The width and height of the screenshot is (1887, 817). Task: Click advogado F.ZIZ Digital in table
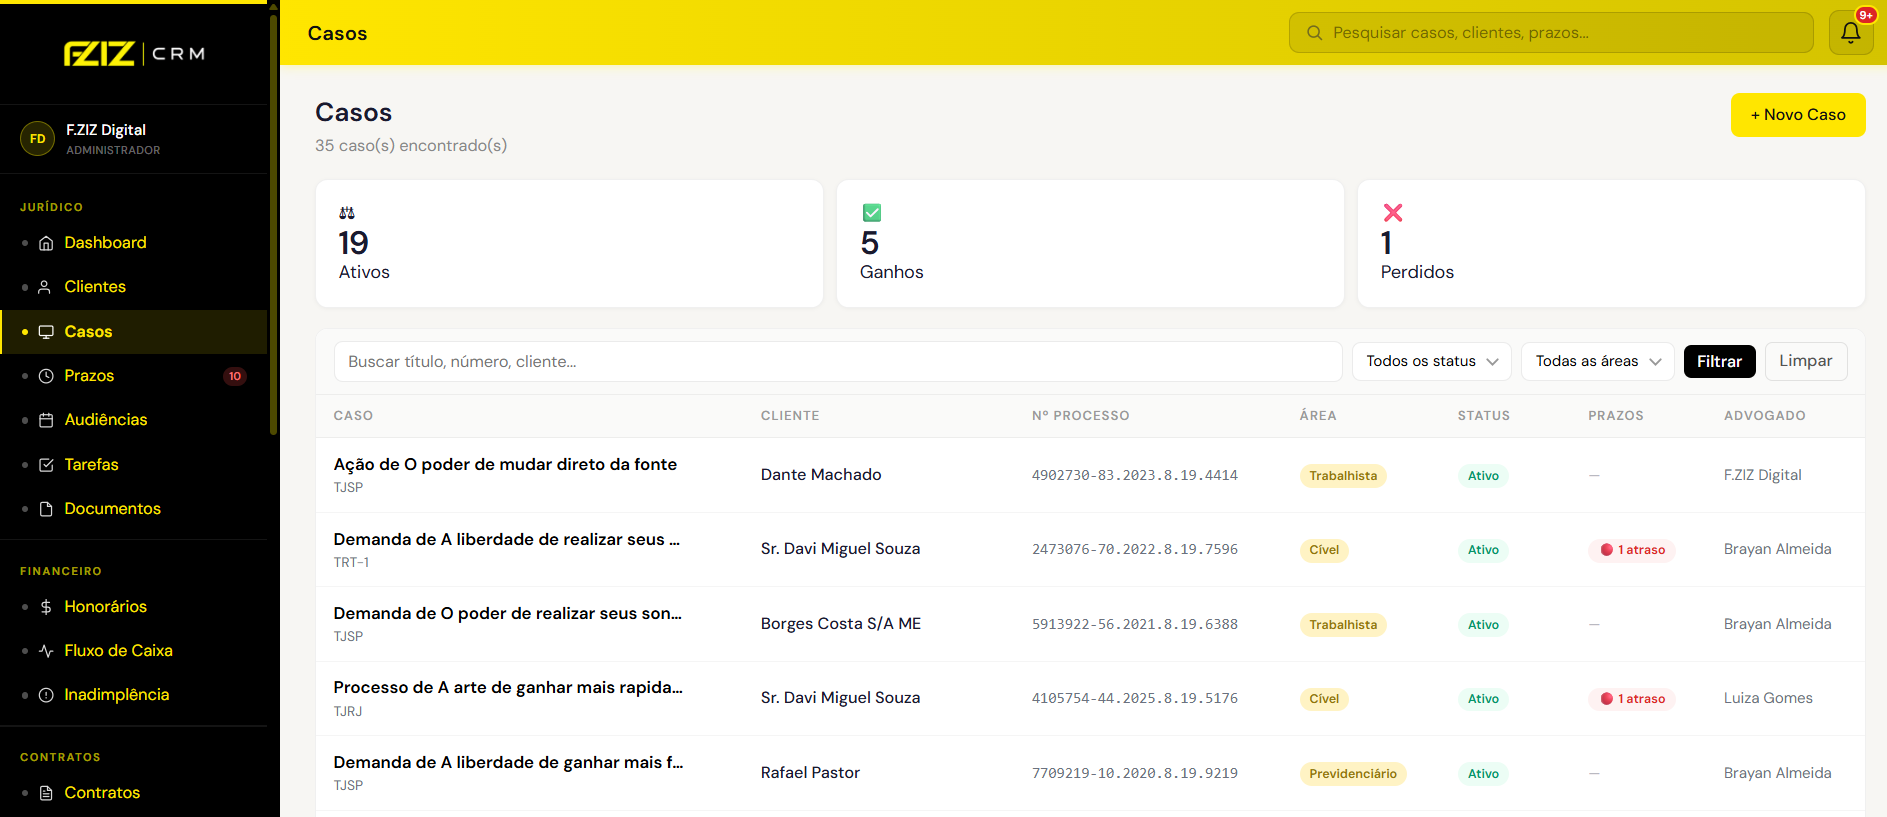(x=1763, y=475)
